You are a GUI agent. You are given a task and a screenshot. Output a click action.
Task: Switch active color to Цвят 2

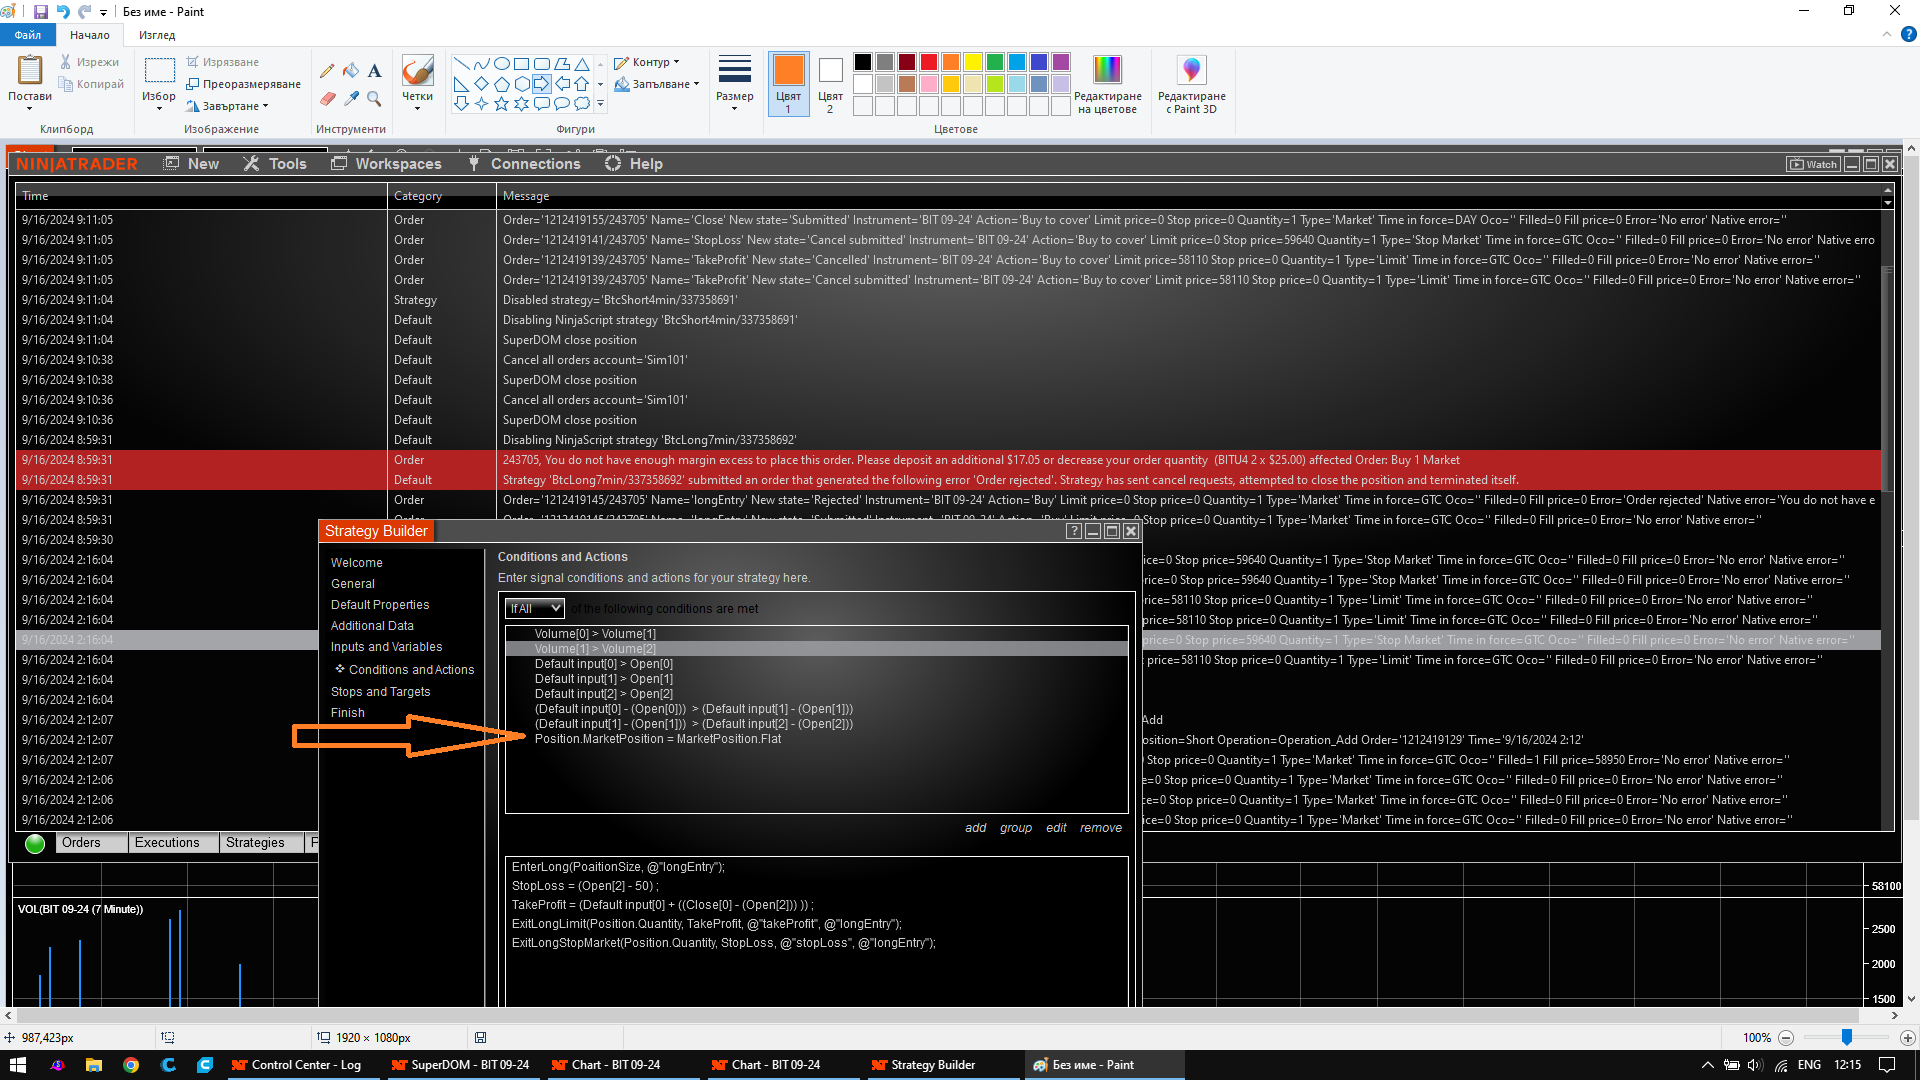[830, 85]
